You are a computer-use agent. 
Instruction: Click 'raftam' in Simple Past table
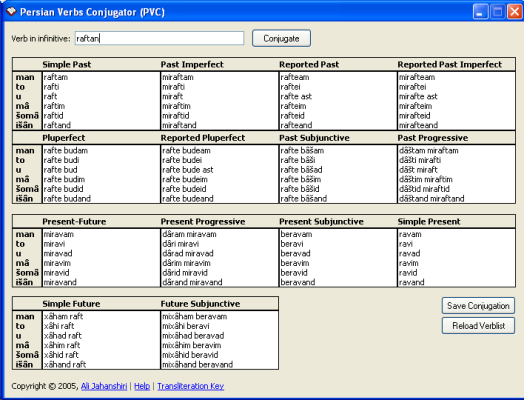pyautogui.click(x=56, y=77)
